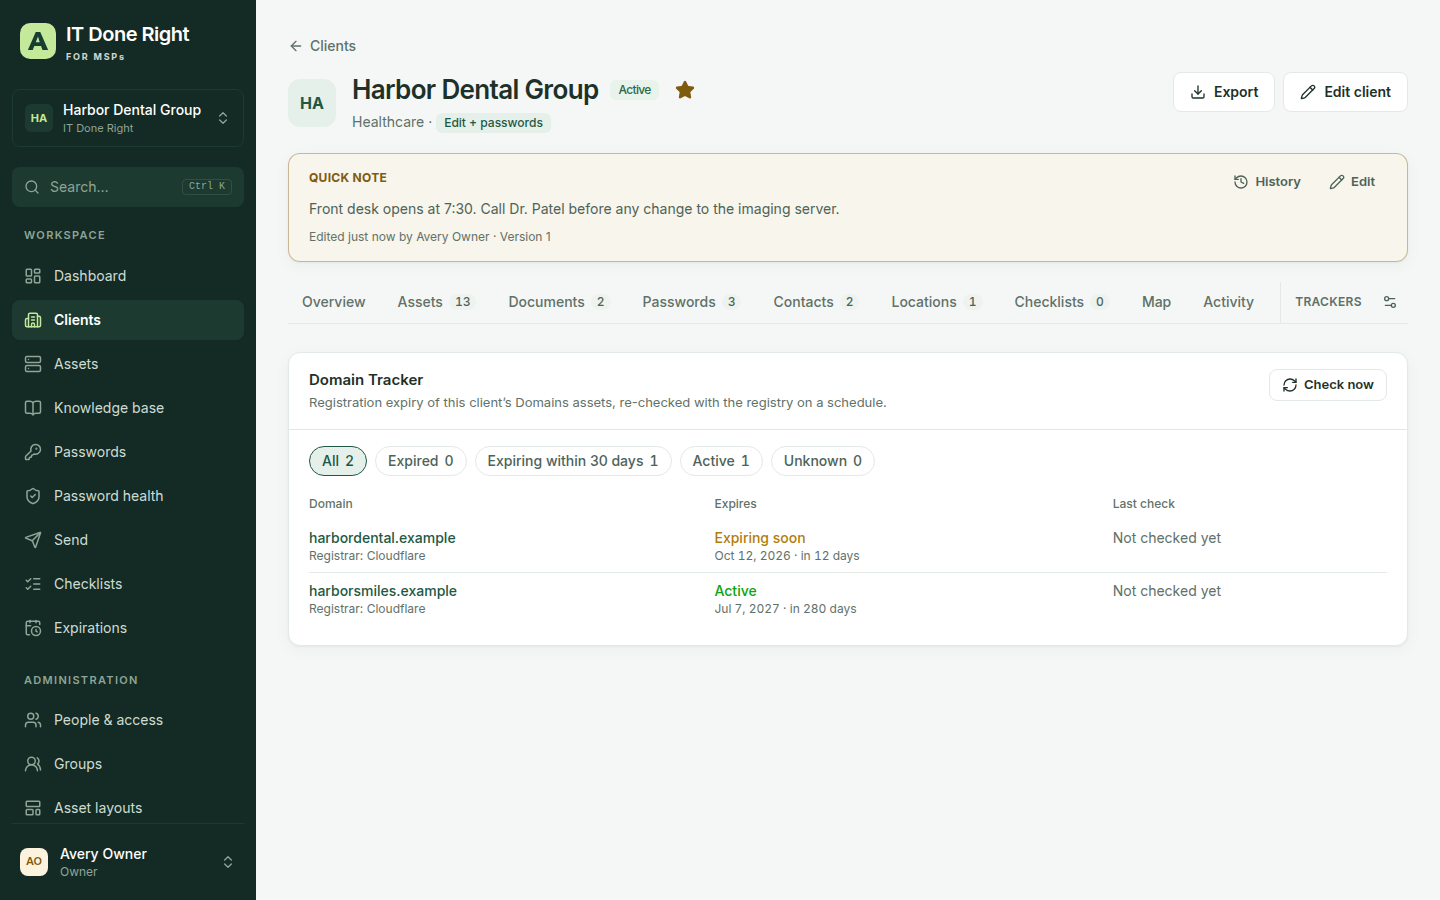Focus the sidebar Search field
Viewport: 1440px width, 900px height.
click(x=128, y=187)
